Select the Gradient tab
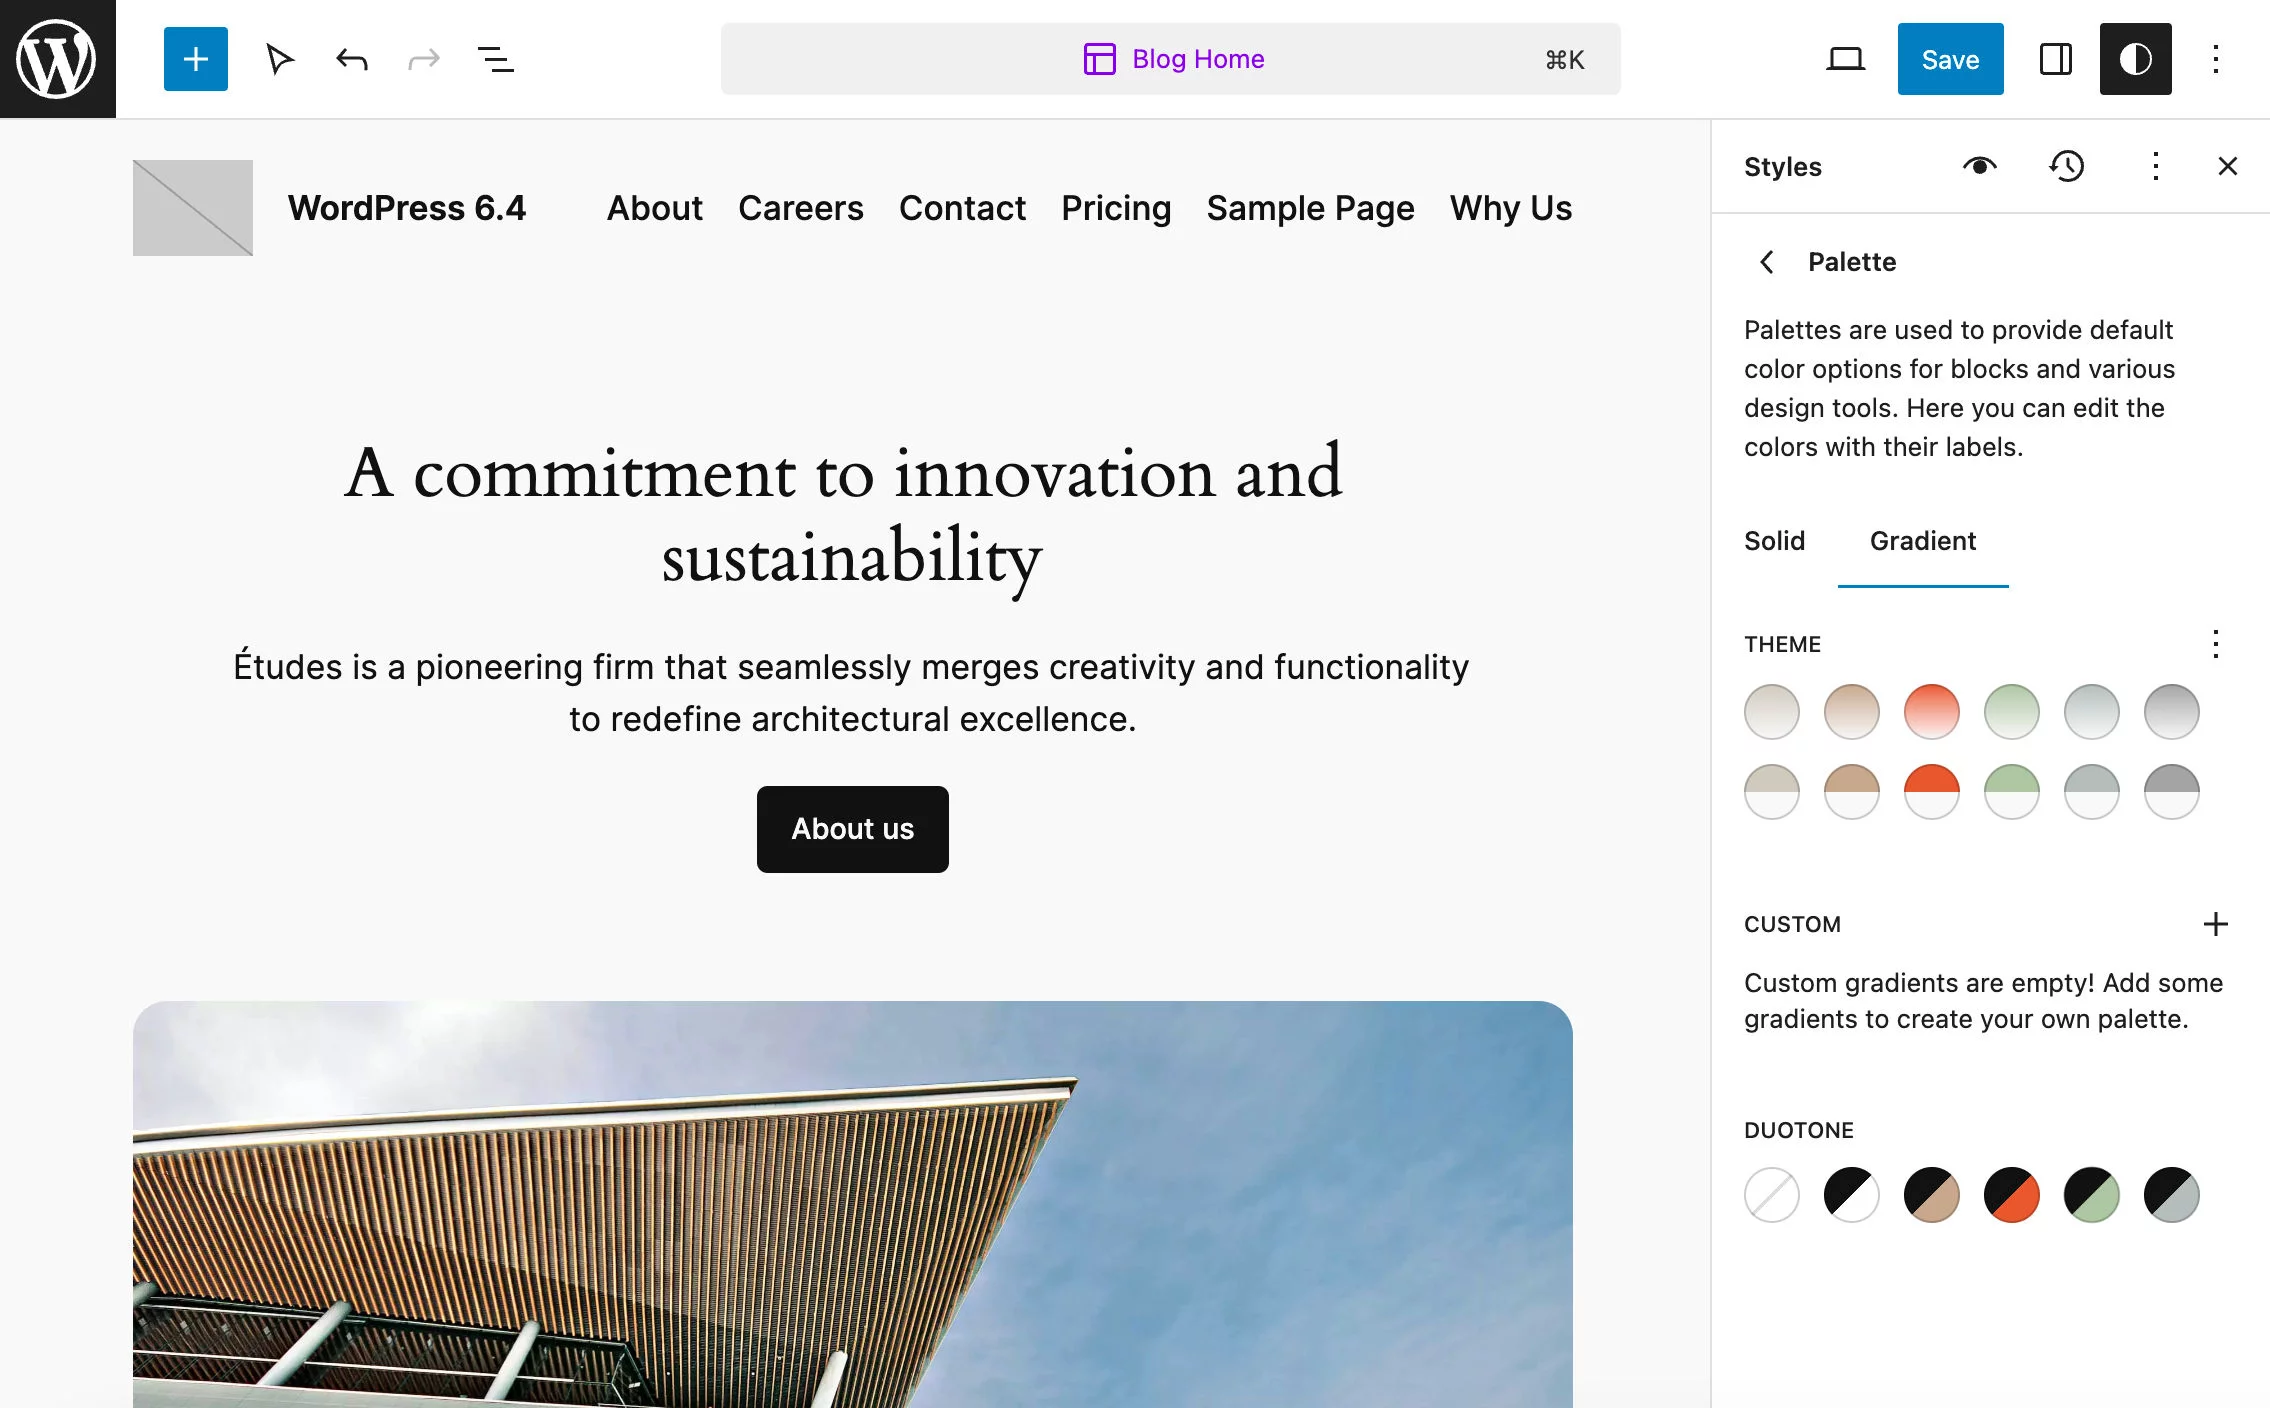Image resolution: width=2270 pixels, height=1408 pixels. (1922, 541)
